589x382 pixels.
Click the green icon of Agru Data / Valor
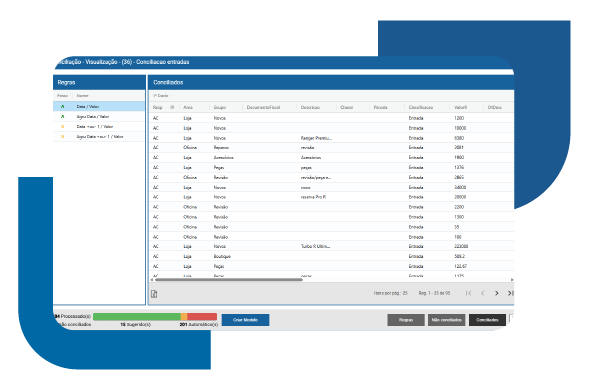[63, 117]
